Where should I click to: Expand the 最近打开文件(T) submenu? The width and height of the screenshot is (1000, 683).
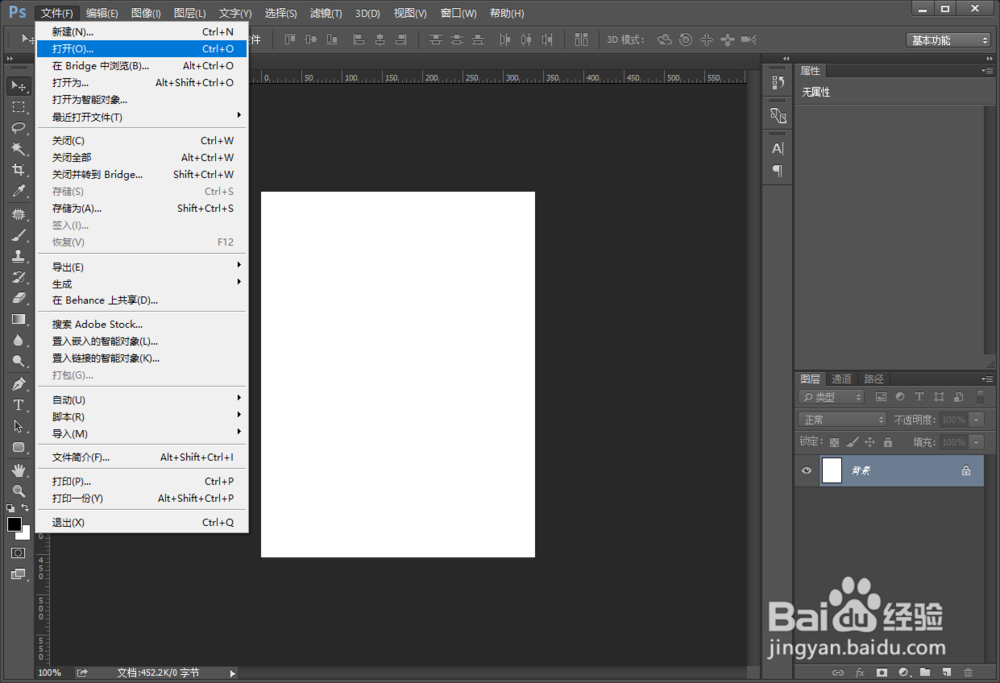pyautogui.click(x=142, y=117)
